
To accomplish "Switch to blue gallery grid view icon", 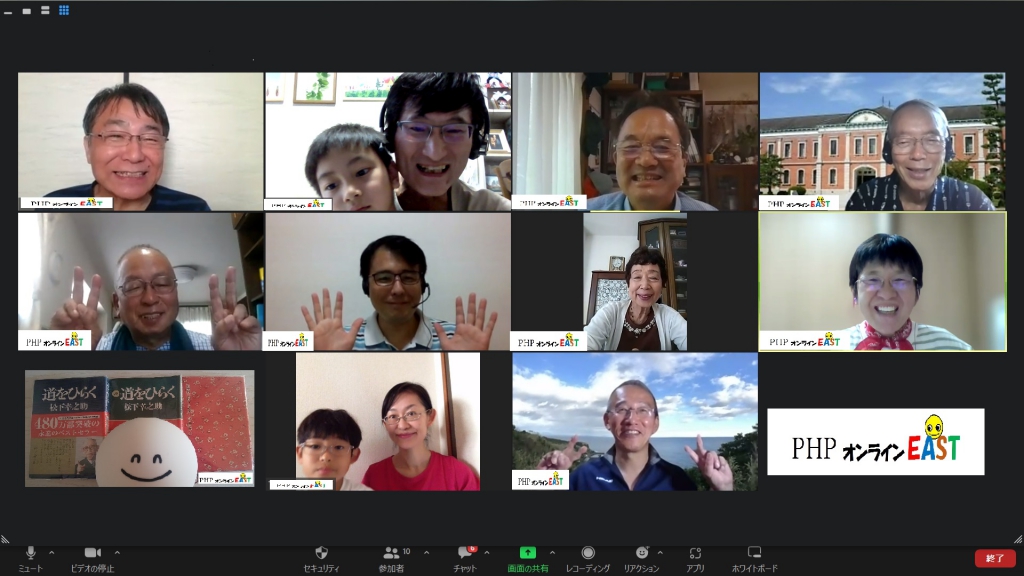I will click(x=64, y=10).
